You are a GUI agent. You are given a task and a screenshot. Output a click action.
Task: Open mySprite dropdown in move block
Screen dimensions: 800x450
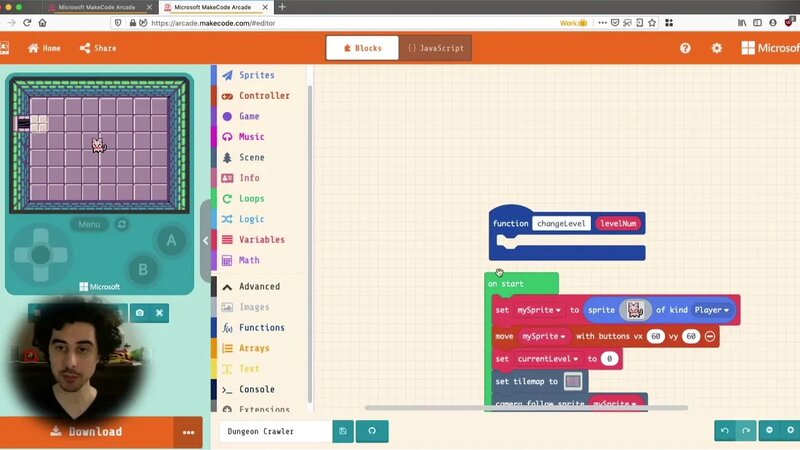point(543,336)
